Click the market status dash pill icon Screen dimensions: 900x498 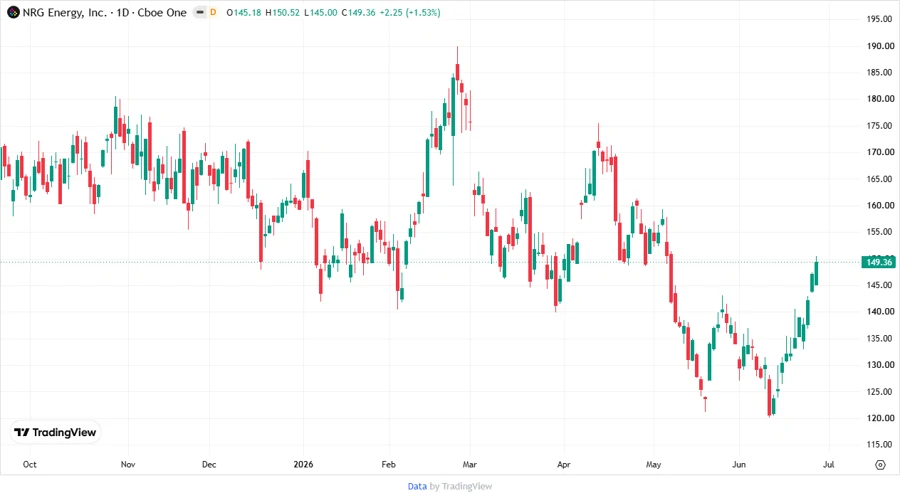[200, 12]
